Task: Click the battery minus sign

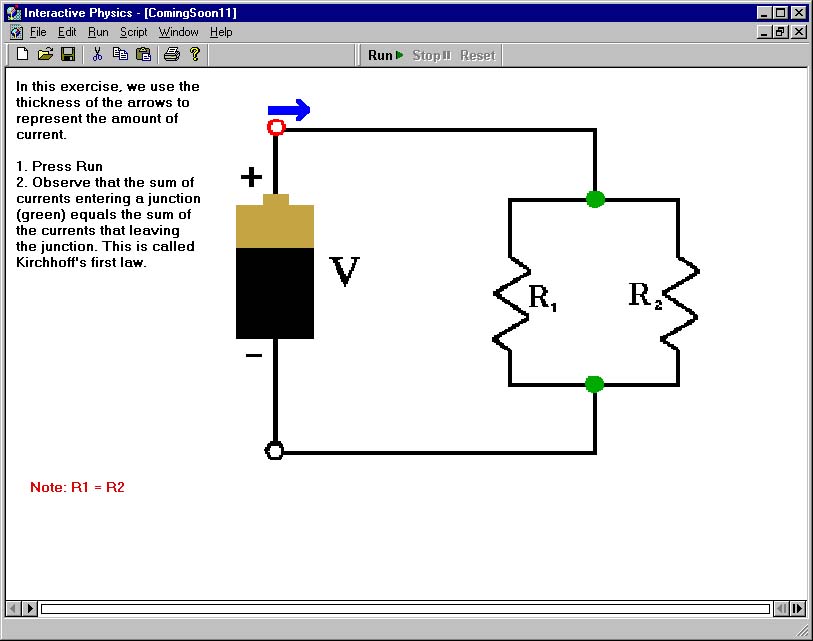Action: tap(254, 355)
